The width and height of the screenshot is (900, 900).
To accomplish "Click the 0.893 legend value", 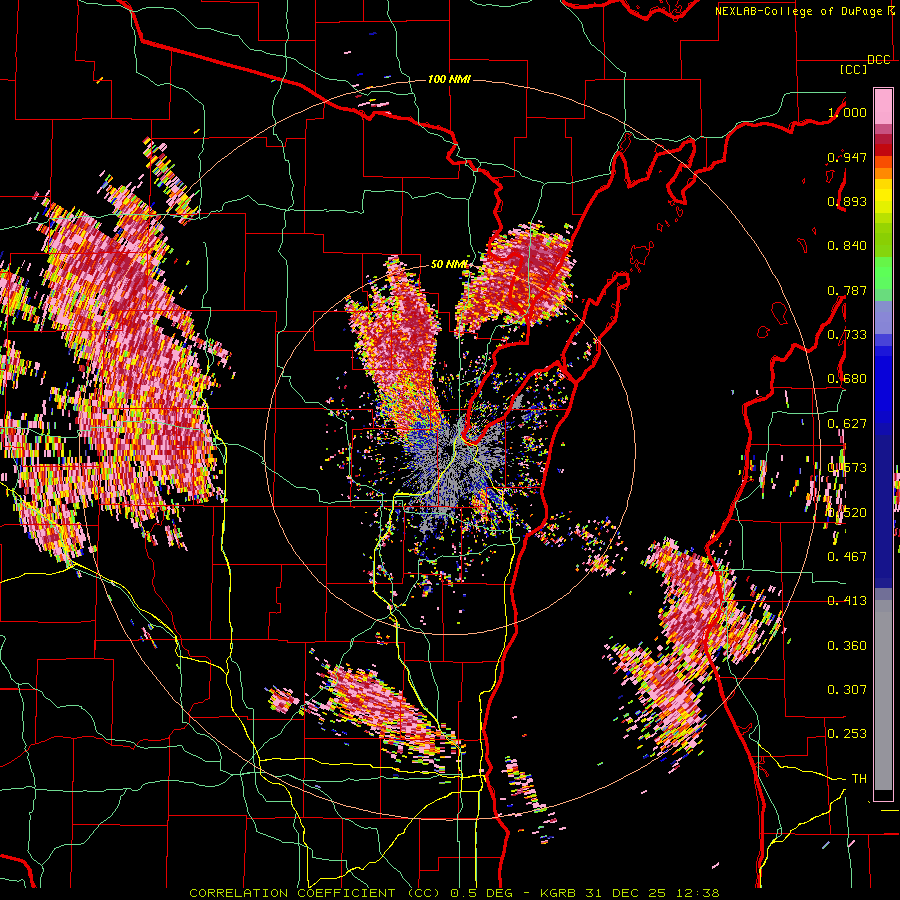I will coord(847,201).
